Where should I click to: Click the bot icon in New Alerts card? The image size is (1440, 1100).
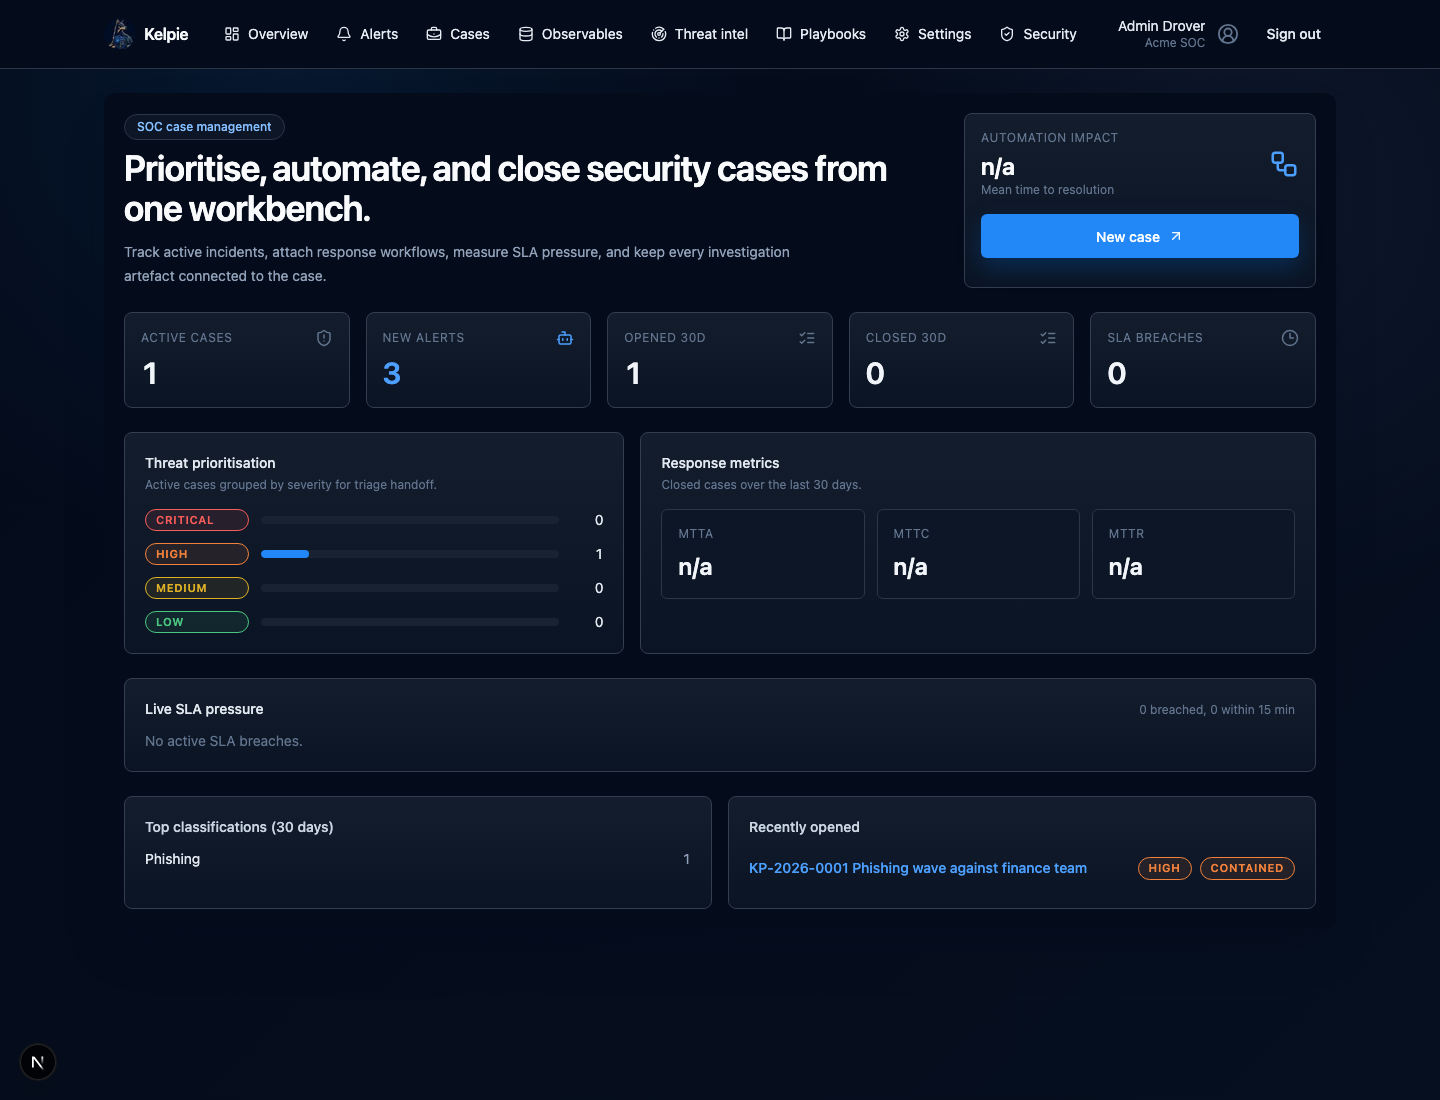coord(565,338)
